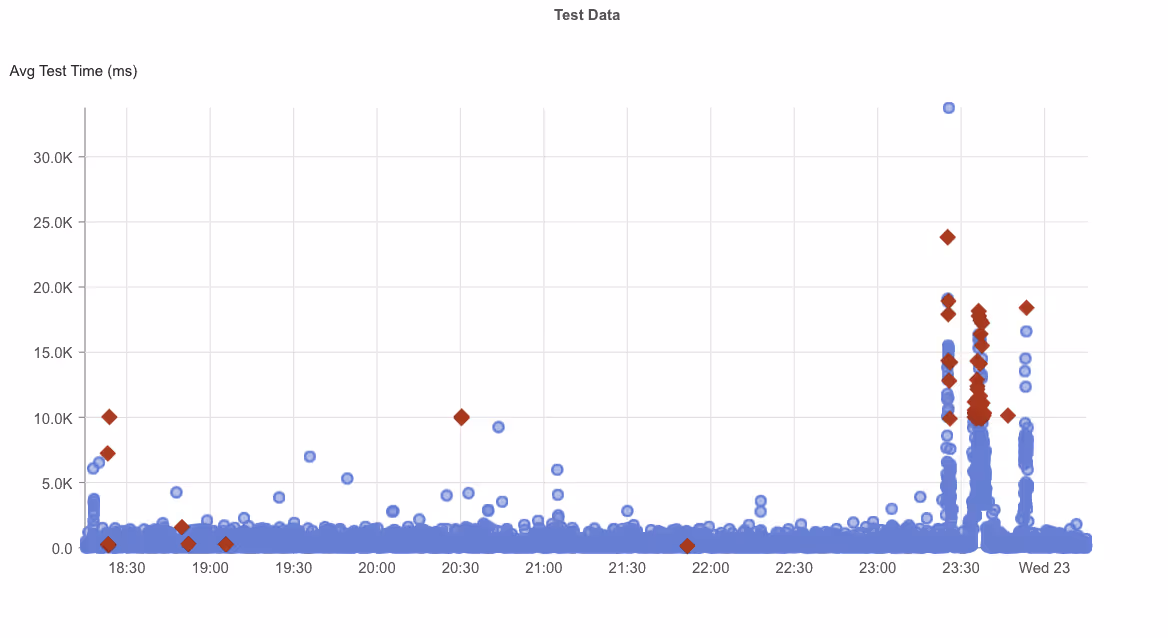The height and width of the screenshot is (638, 1168).
Task: Click the "19:30" x-axis time label
Action: point(293,568)
